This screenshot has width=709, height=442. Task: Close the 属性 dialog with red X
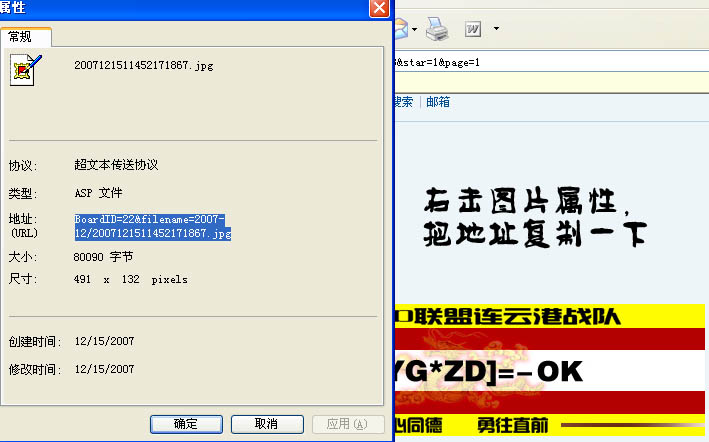click(x=379, y=9)
